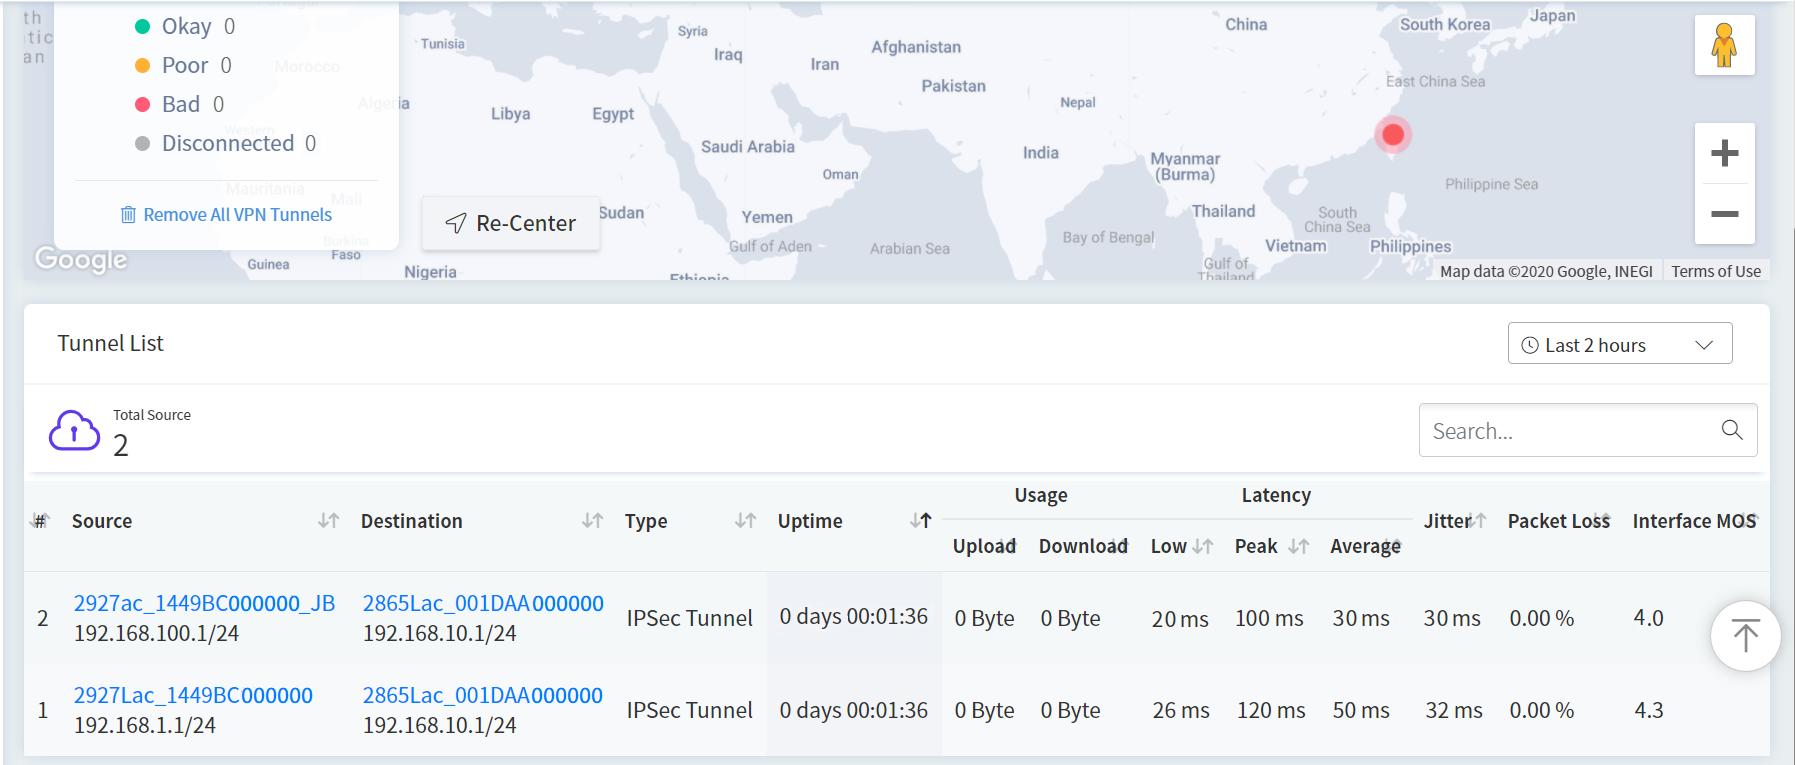
Task: Click the Disconnected status legend entry
Action: tap(225, 143)
